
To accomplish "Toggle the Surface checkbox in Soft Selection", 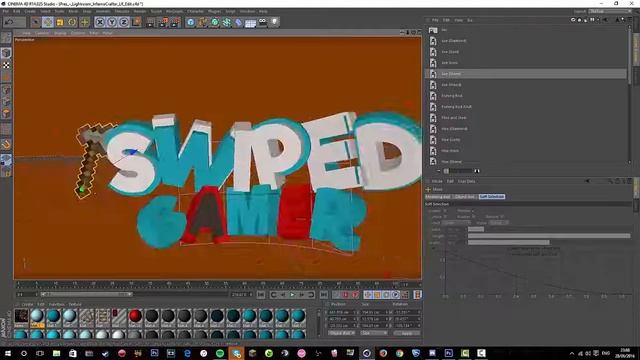I will [445, 216].
